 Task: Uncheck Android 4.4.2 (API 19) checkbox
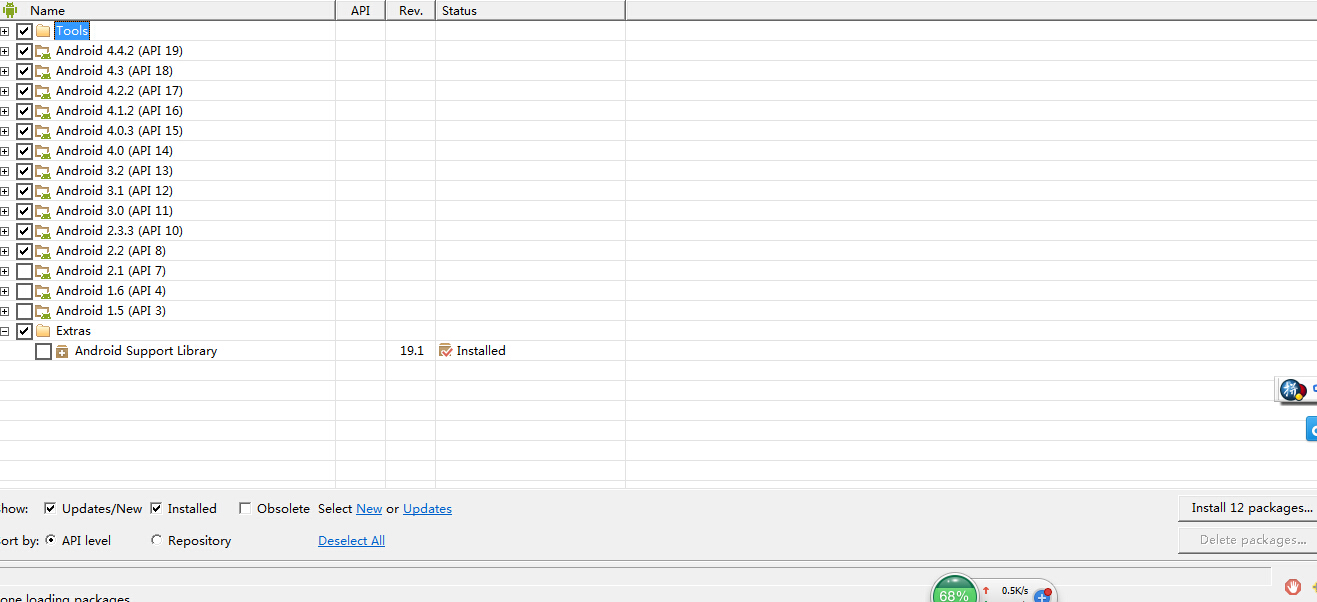[25, 51]
